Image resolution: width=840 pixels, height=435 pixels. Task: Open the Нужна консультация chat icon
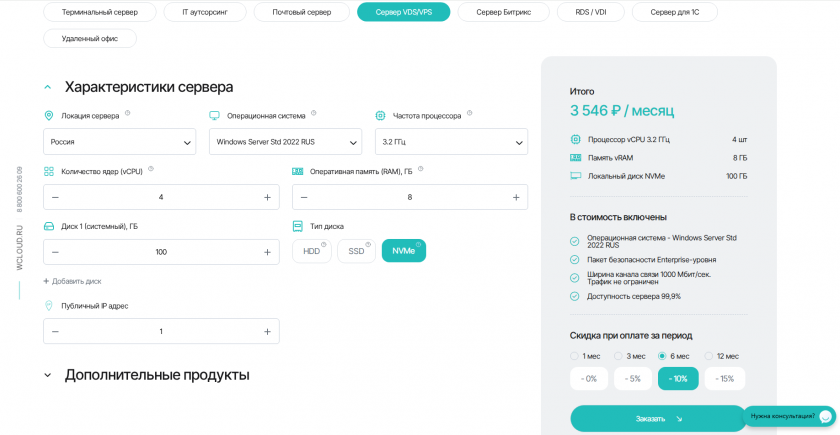pos(825,415)
